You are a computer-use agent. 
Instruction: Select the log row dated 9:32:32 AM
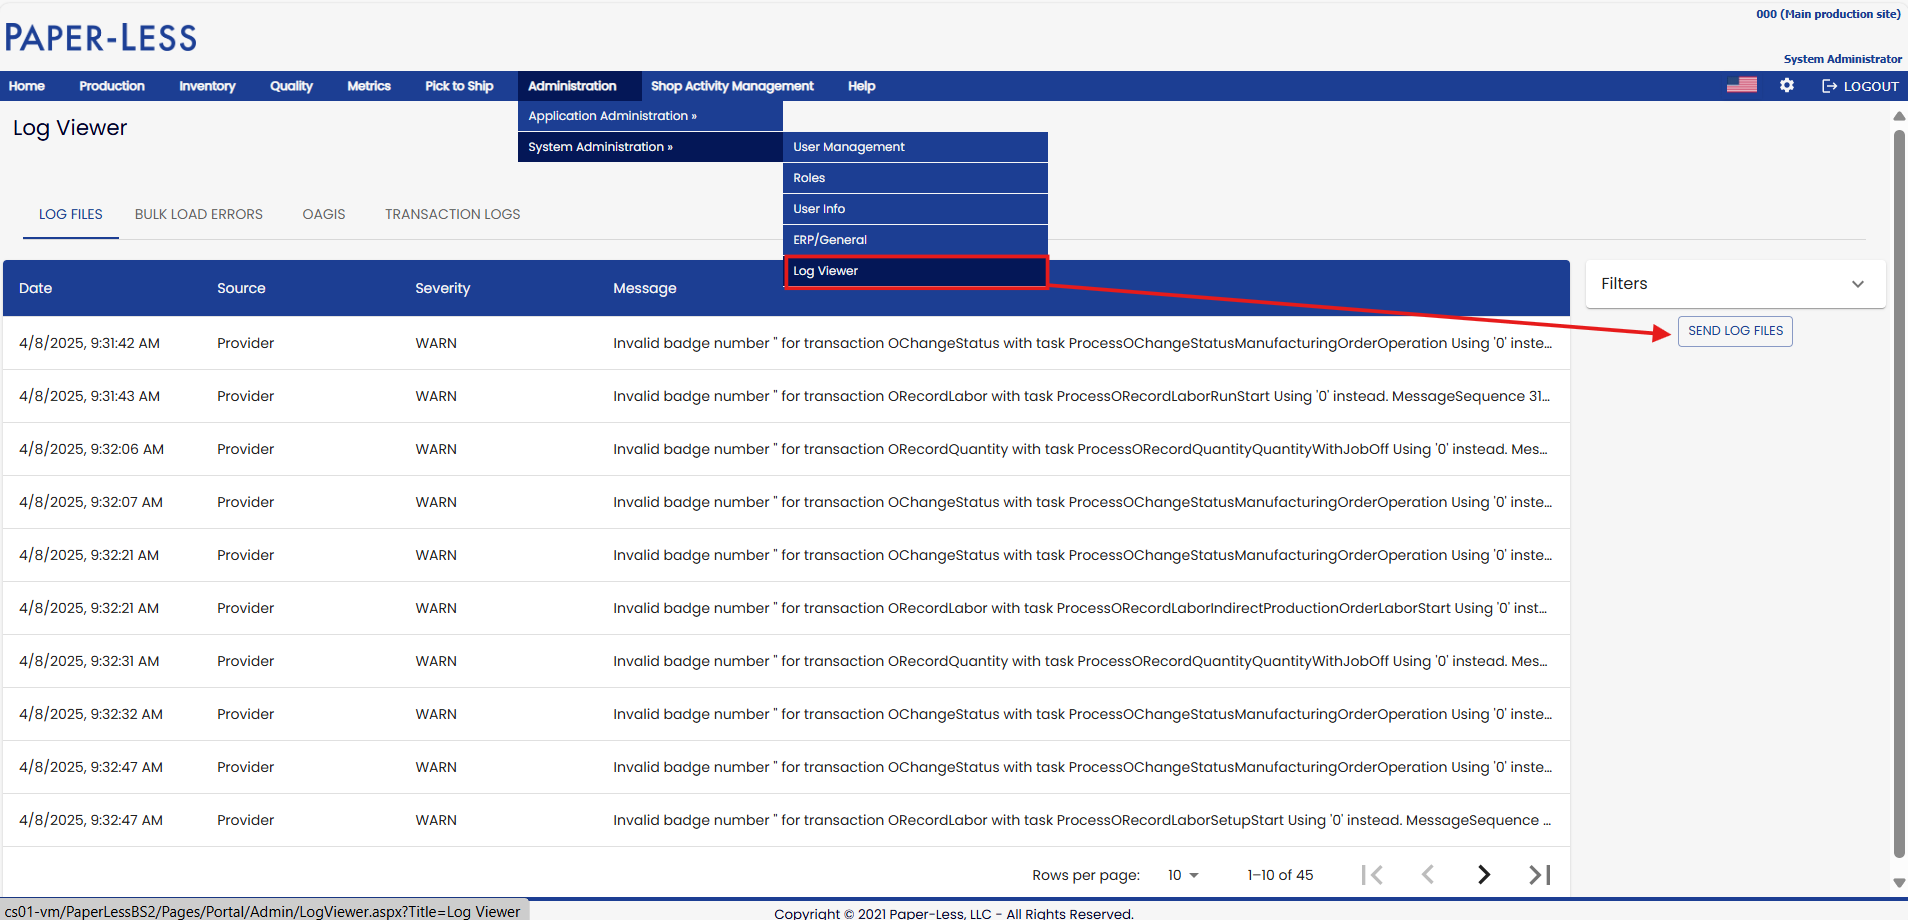(786, 714)
